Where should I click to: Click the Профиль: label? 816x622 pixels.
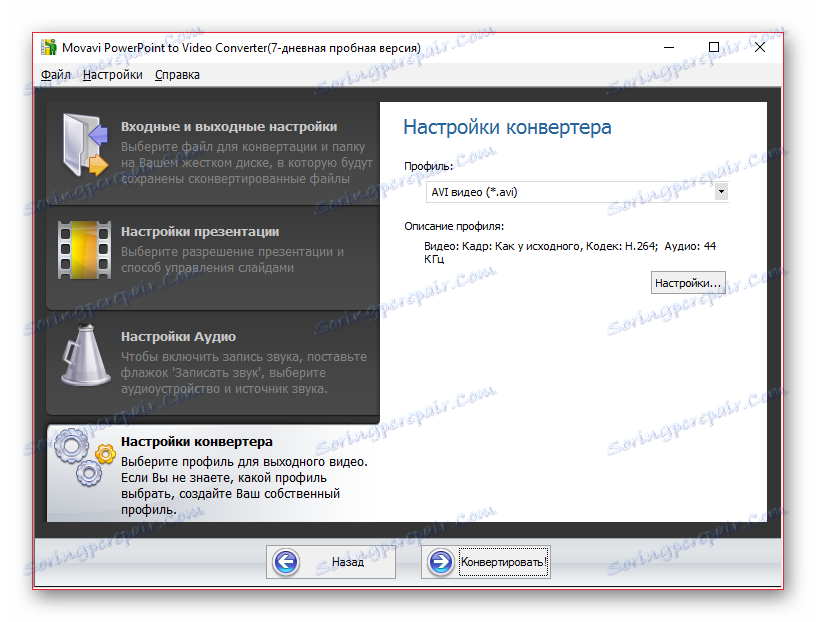click(x=428, y=167)
